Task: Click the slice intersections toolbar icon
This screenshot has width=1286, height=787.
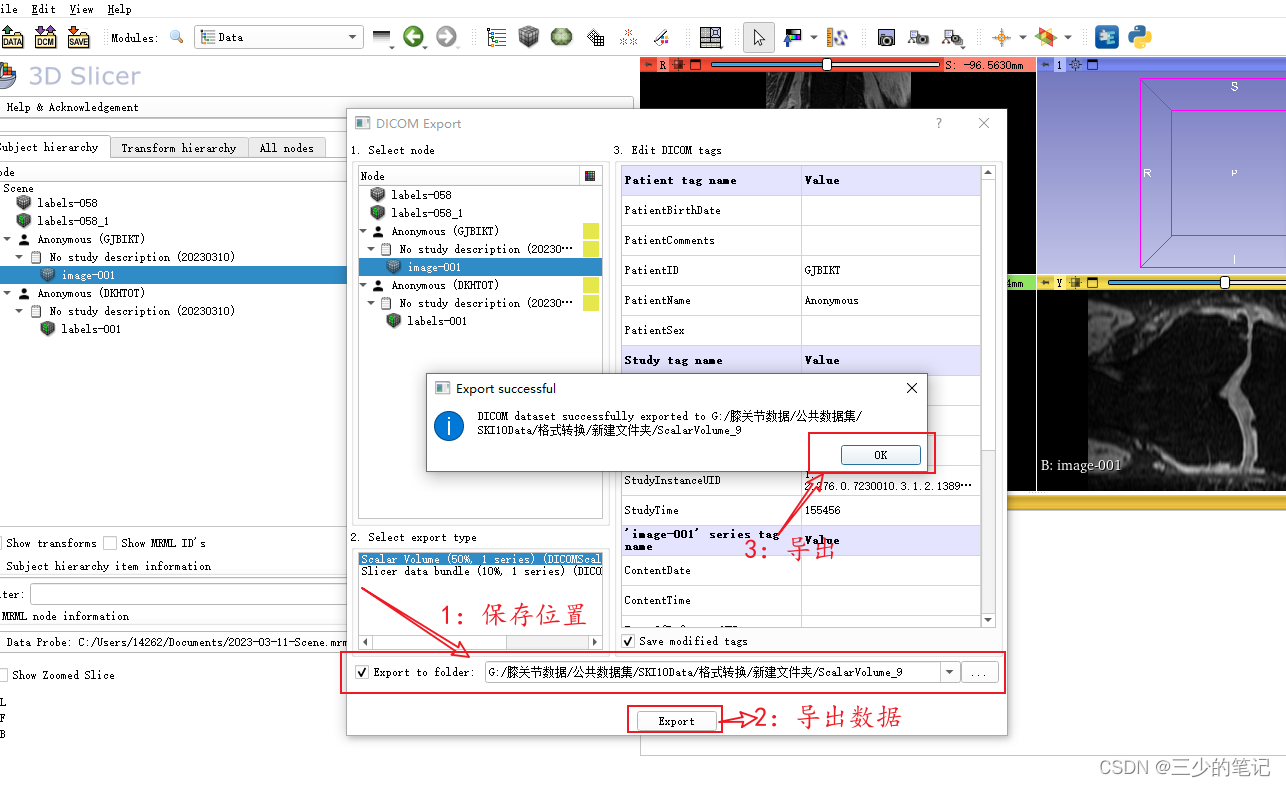Action: pyautogui.click(x=1046, y=38)
